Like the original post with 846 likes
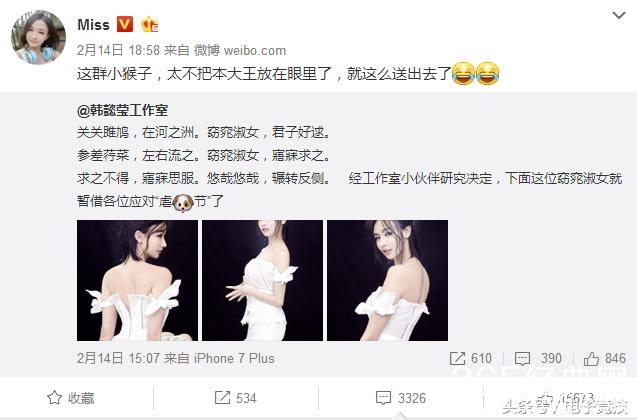The image size is (637, 420). (x=604, y=358)
